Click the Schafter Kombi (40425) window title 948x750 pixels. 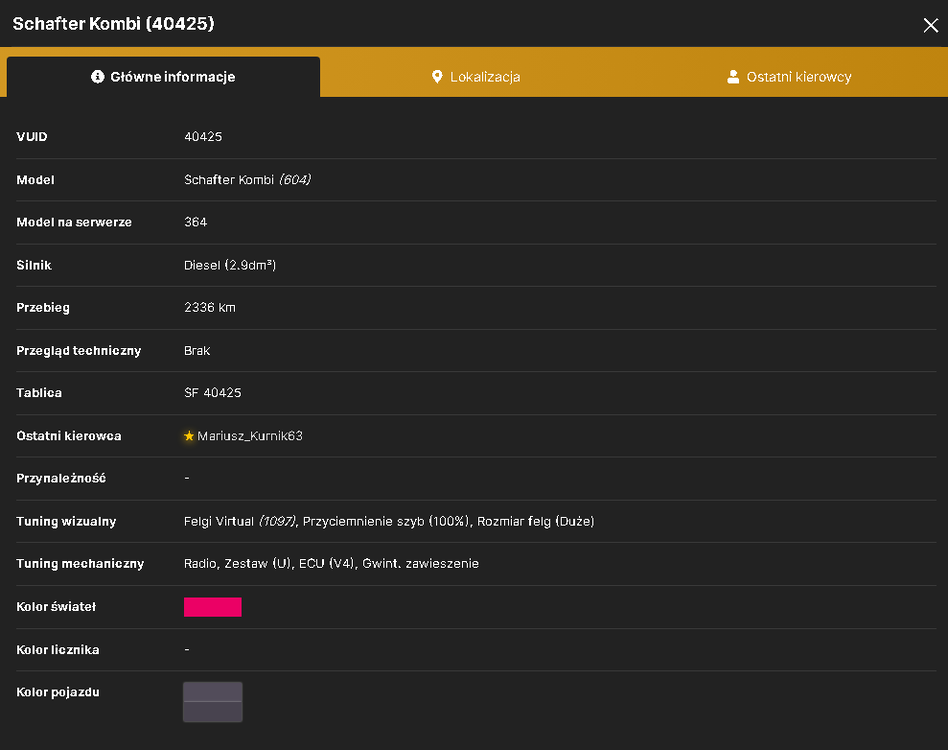114,24
